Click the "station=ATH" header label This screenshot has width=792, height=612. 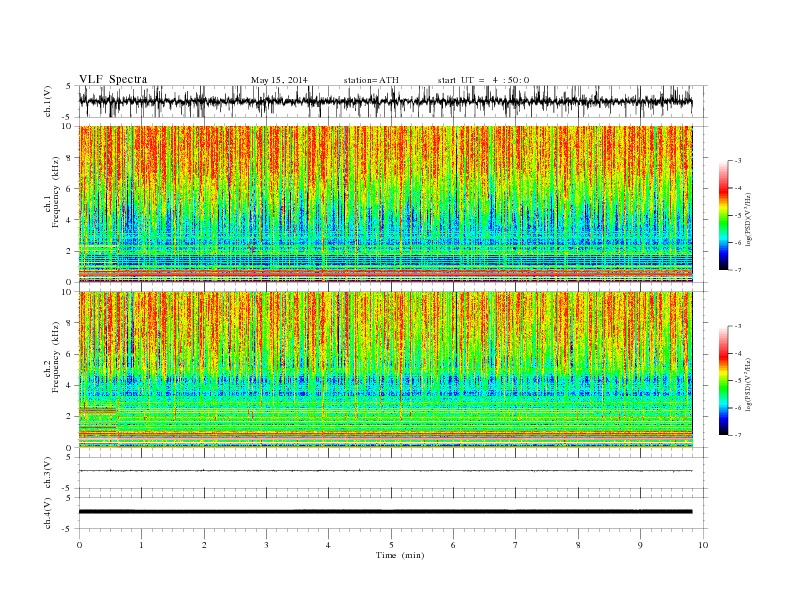371,80
